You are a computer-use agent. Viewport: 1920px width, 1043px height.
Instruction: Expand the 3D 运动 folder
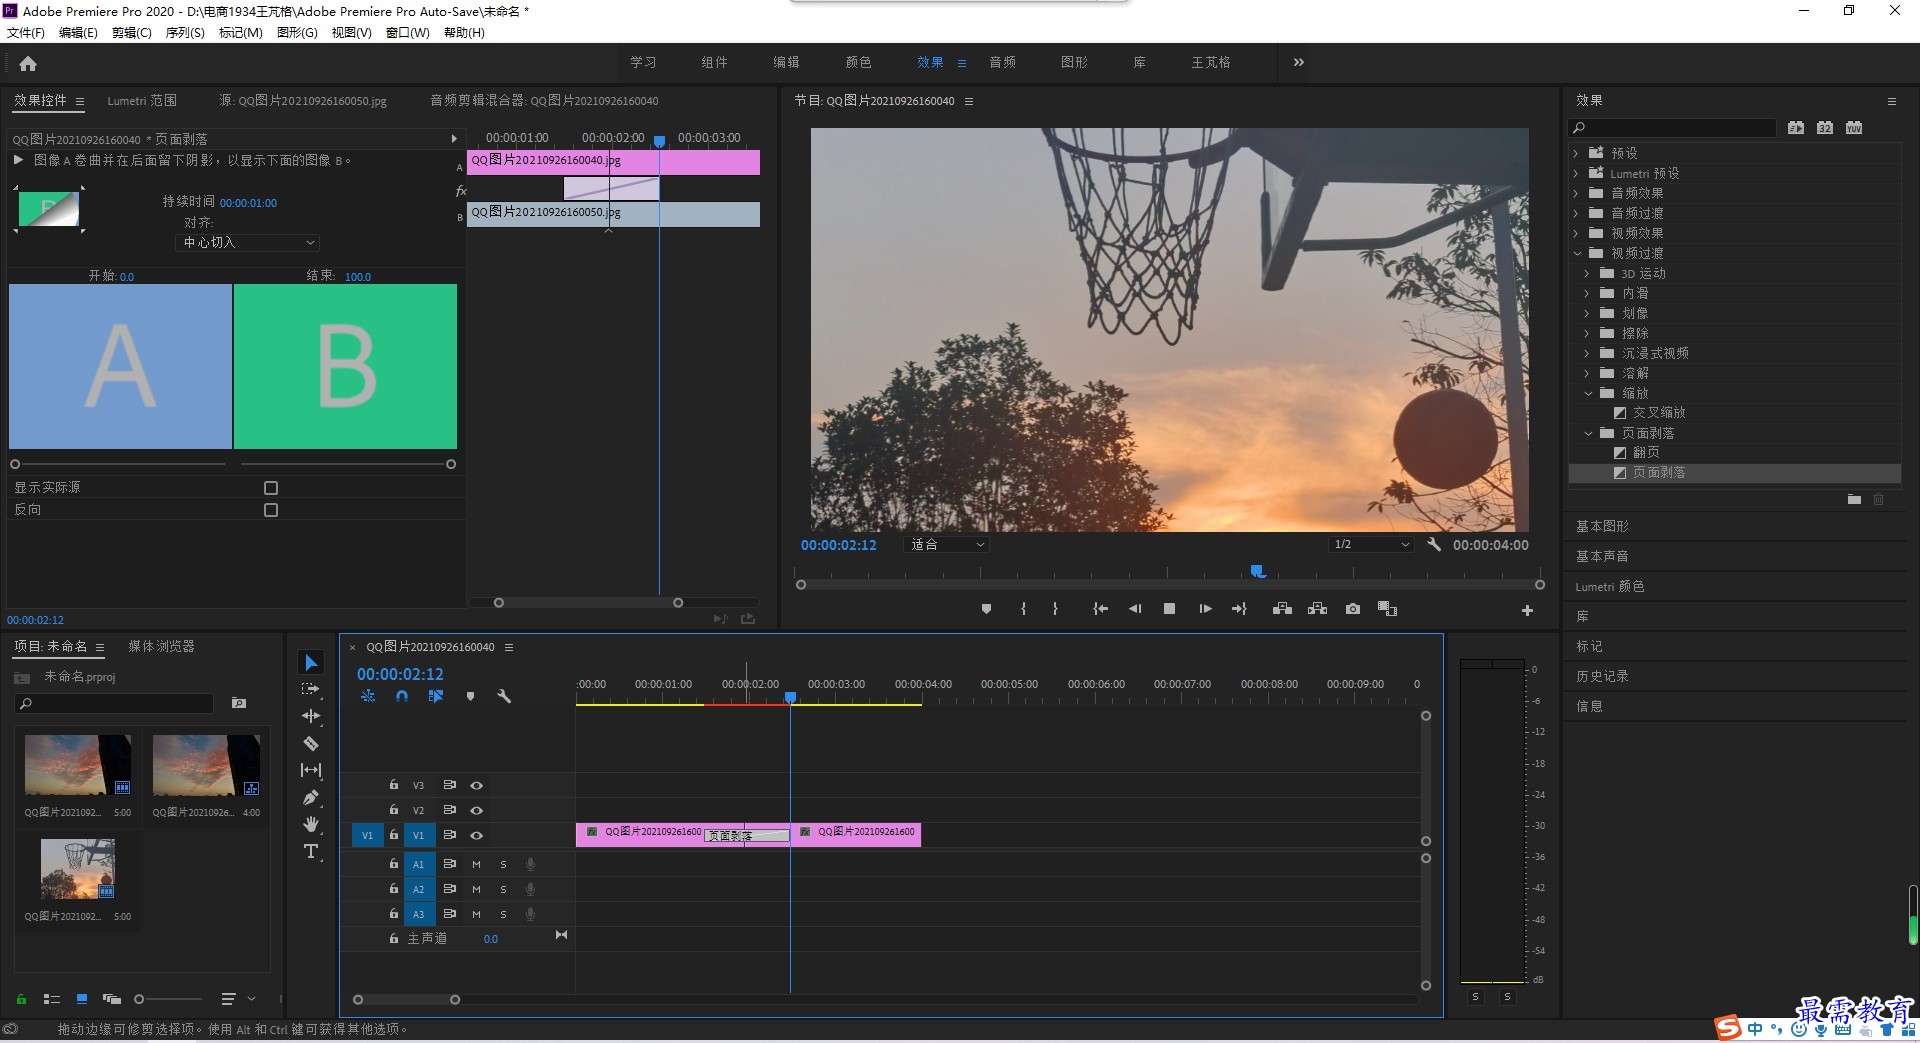click(1587, 274)
